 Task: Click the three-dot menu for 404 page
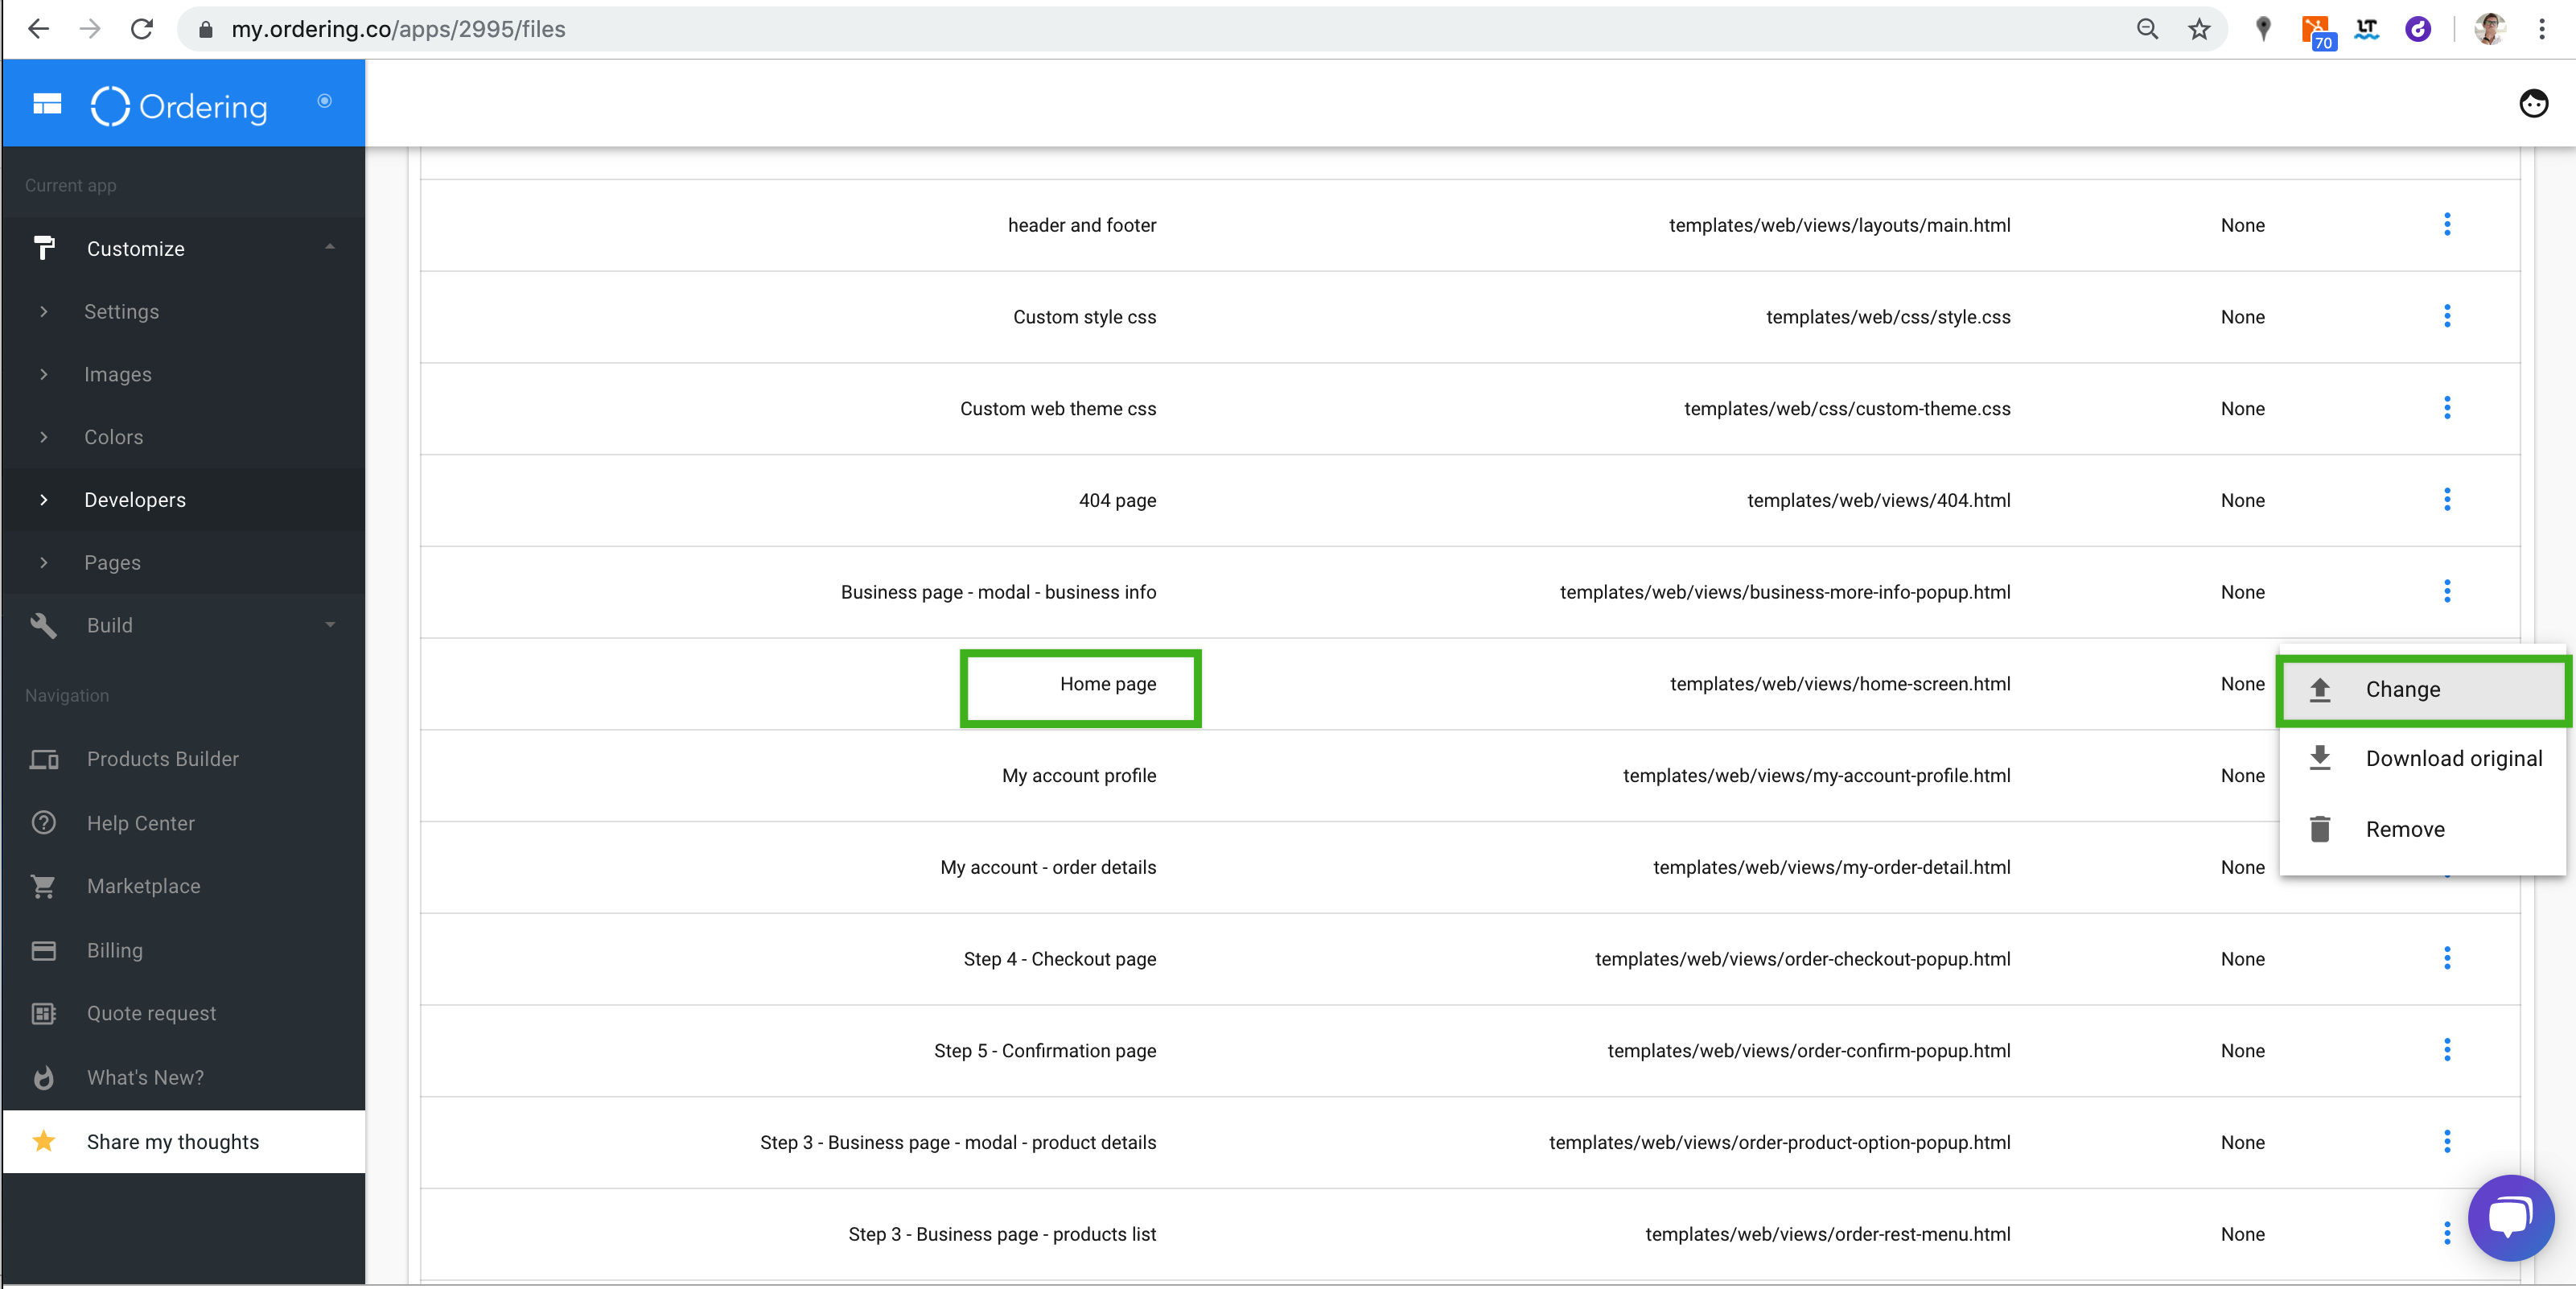pos(2446,500)
